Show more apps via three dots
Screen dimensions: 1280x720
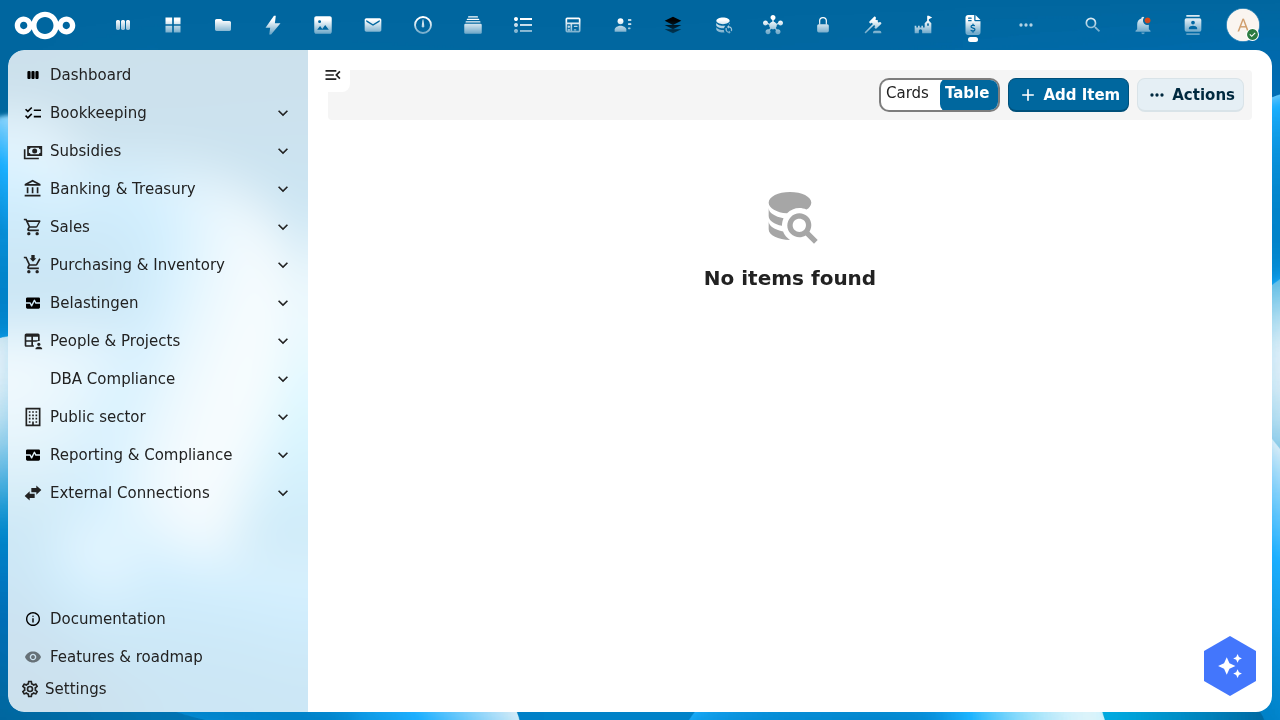[x=1026, y=25]
